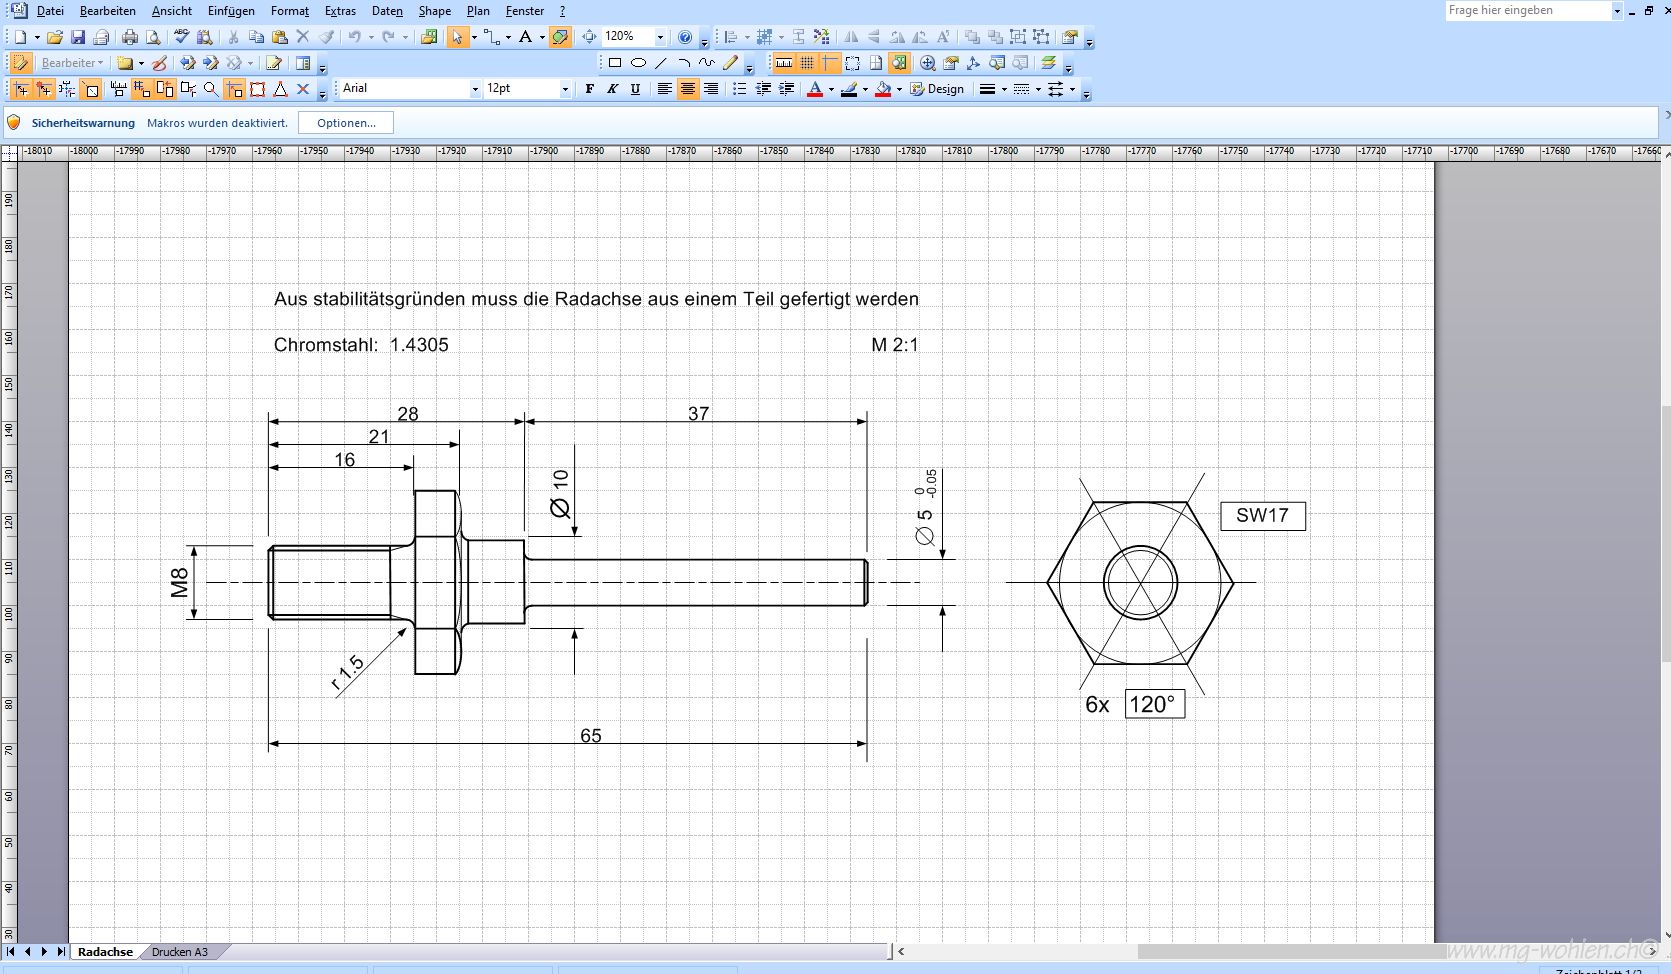Expand the line color arrow
Viewport: 1671px width, 974px height.
[865, 89]
